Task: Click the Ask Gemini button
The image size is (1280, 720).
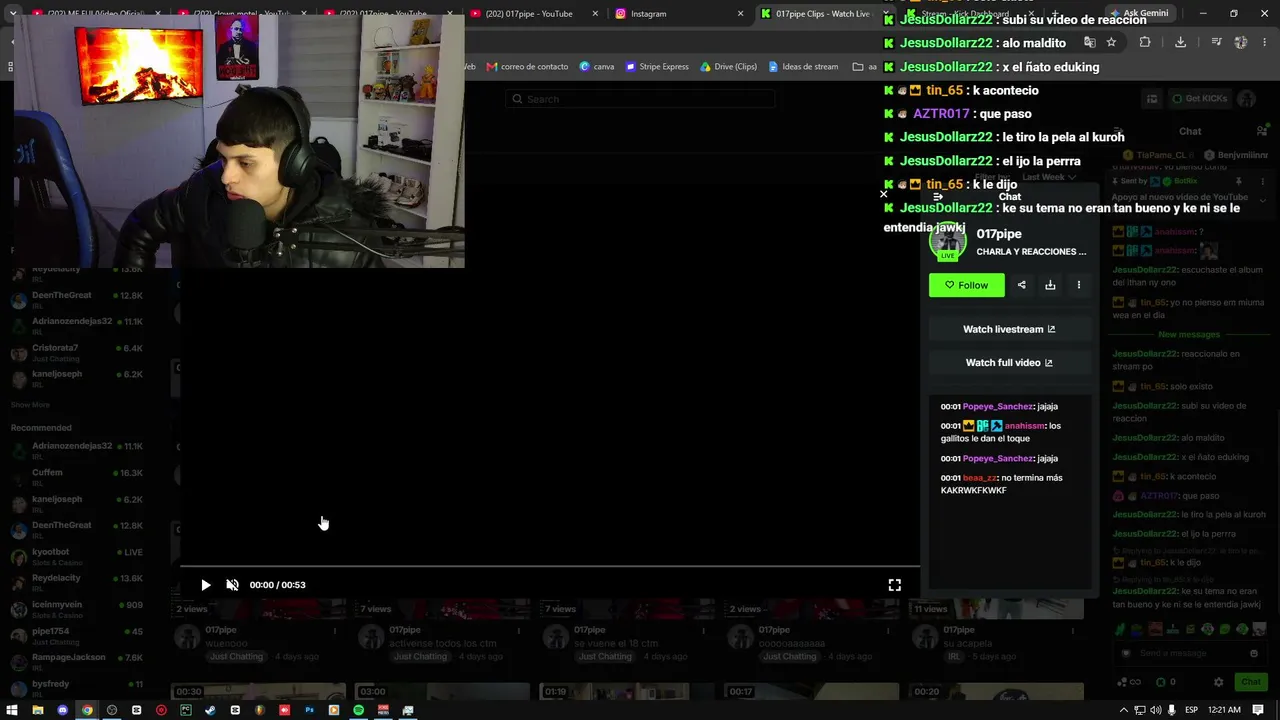Action: click(1138, 14)
